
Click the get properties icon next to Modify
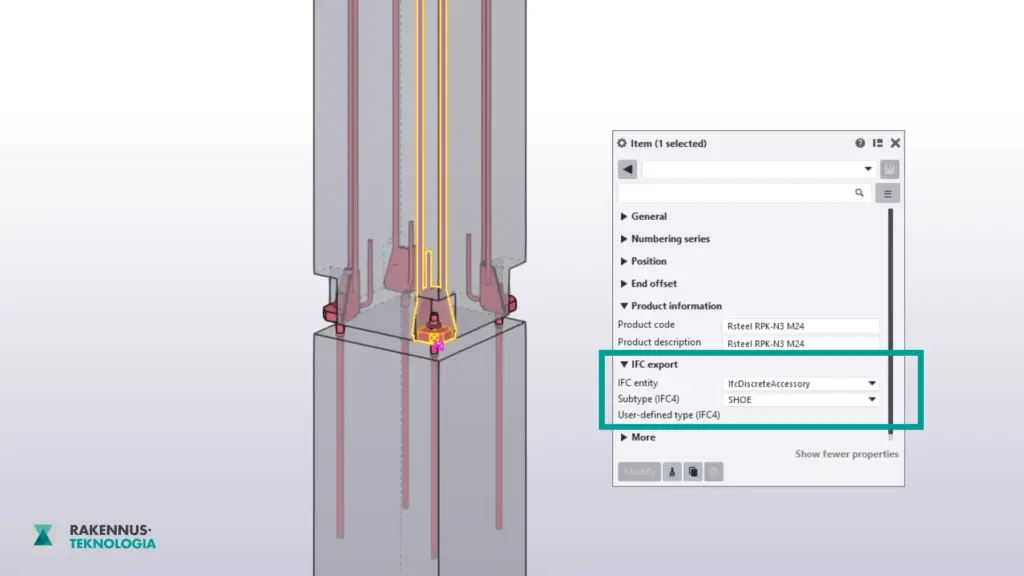pyautogui.click(x=672, y=472)
